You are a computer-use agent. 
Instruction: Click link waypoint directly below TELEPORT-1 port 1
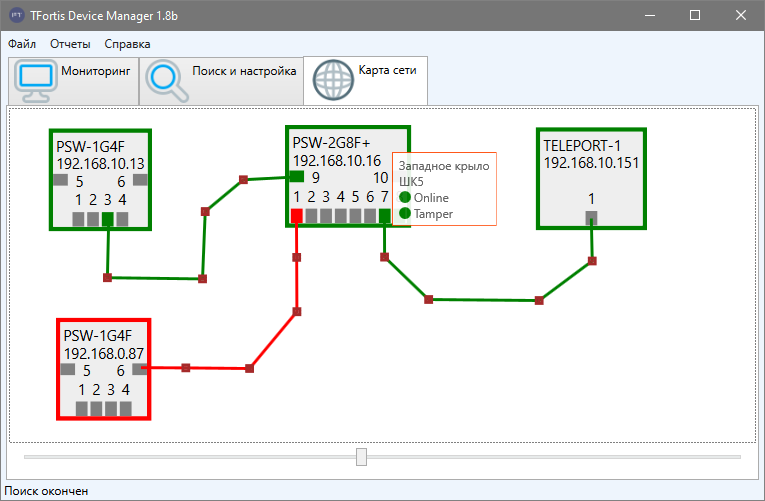592,261
